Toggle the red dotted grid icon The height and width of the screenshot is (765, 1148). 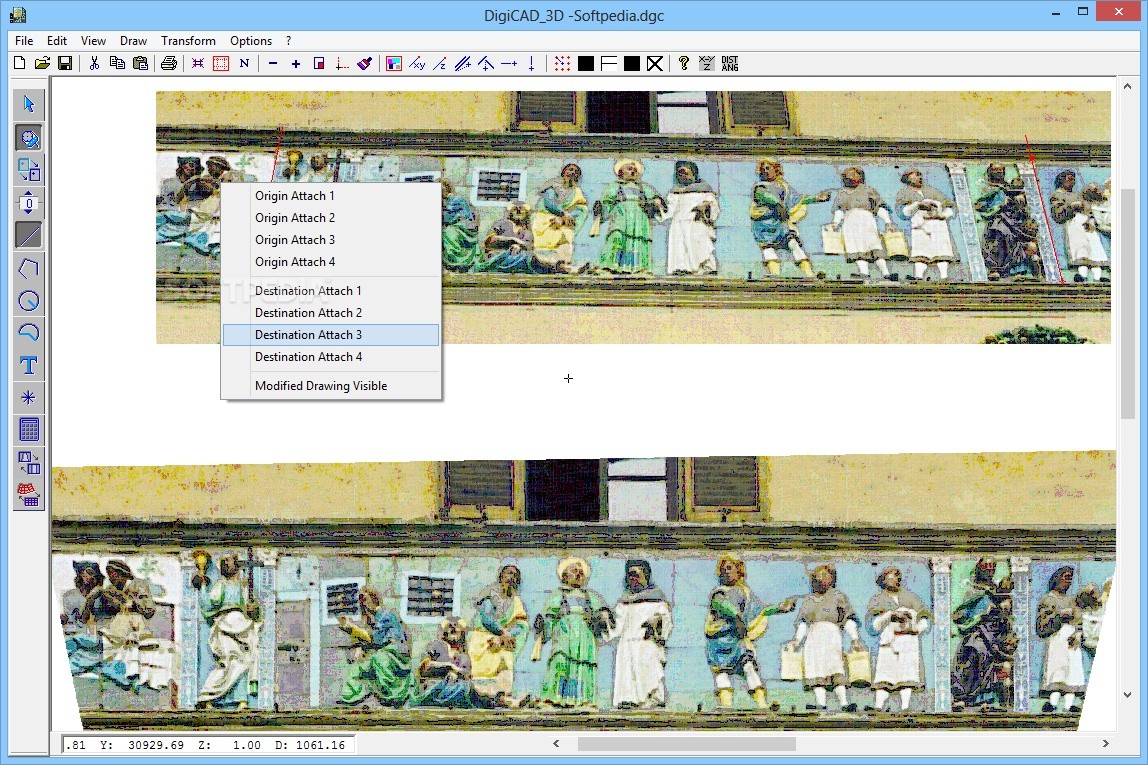tap(562, 64)
